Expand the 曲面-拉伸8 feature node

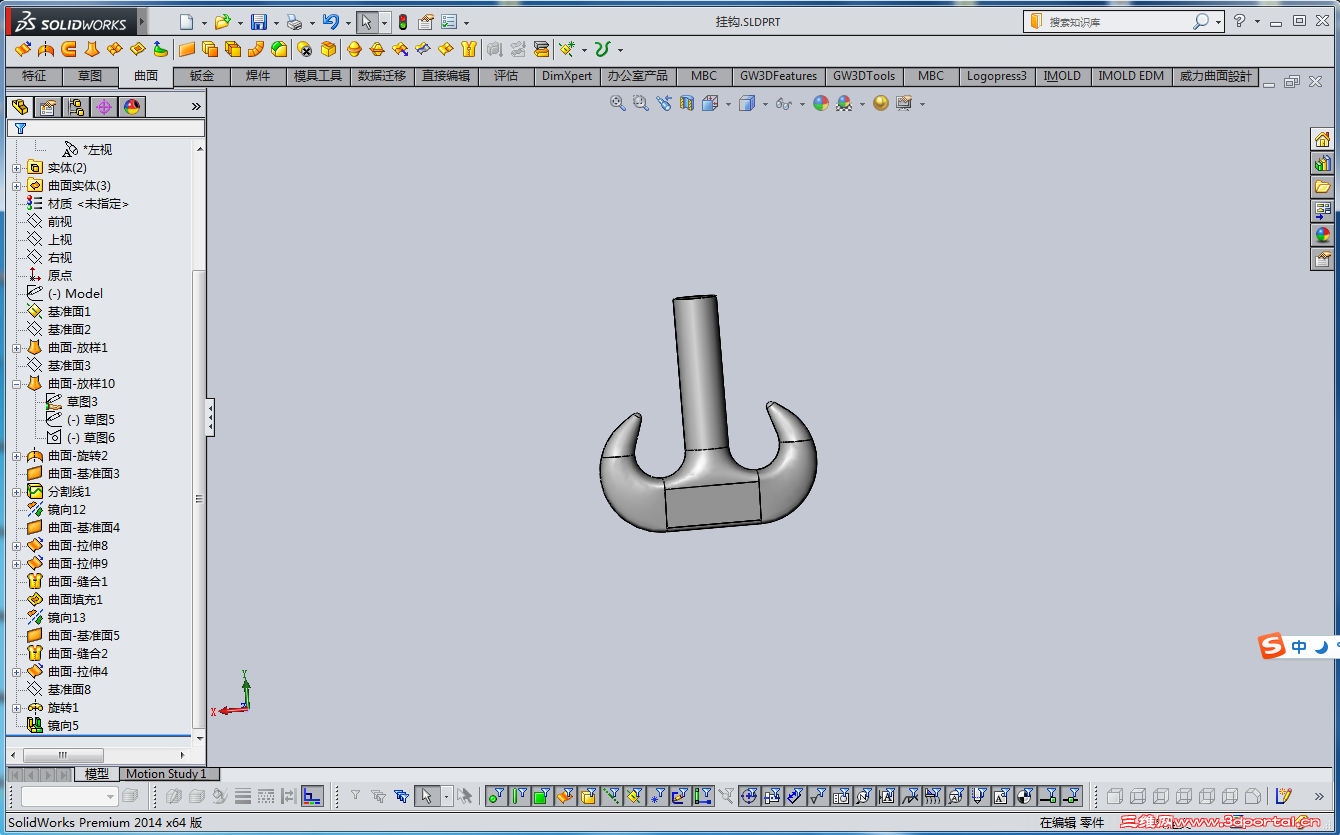coord(17,546)
